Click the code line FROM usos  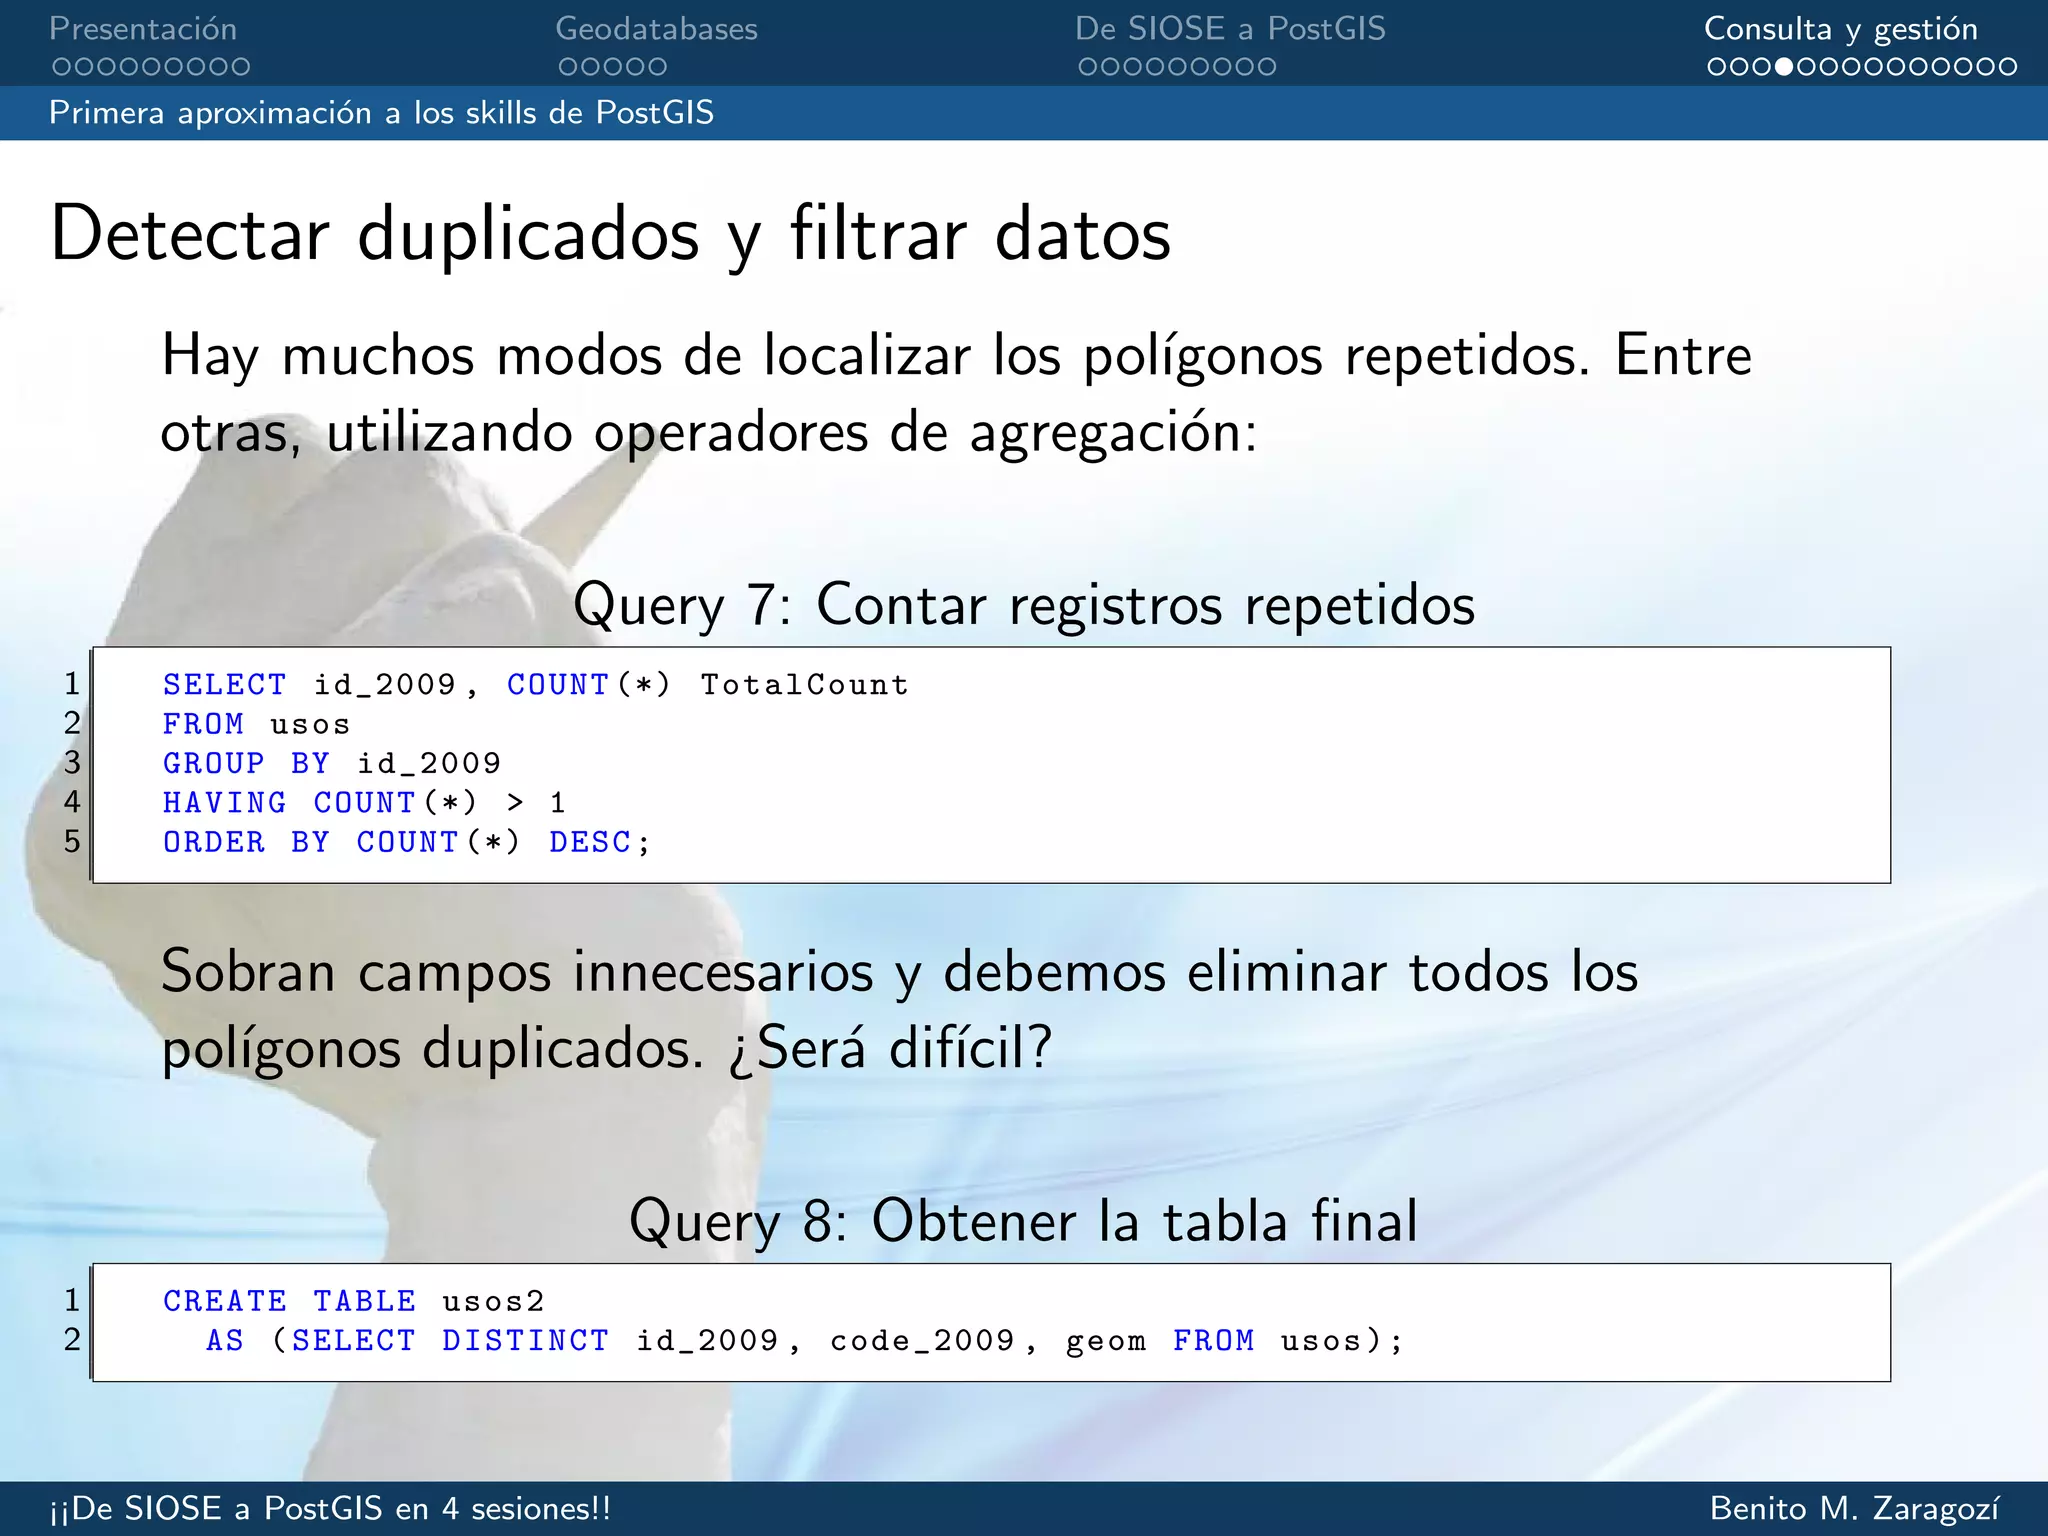tap(257, 724)
